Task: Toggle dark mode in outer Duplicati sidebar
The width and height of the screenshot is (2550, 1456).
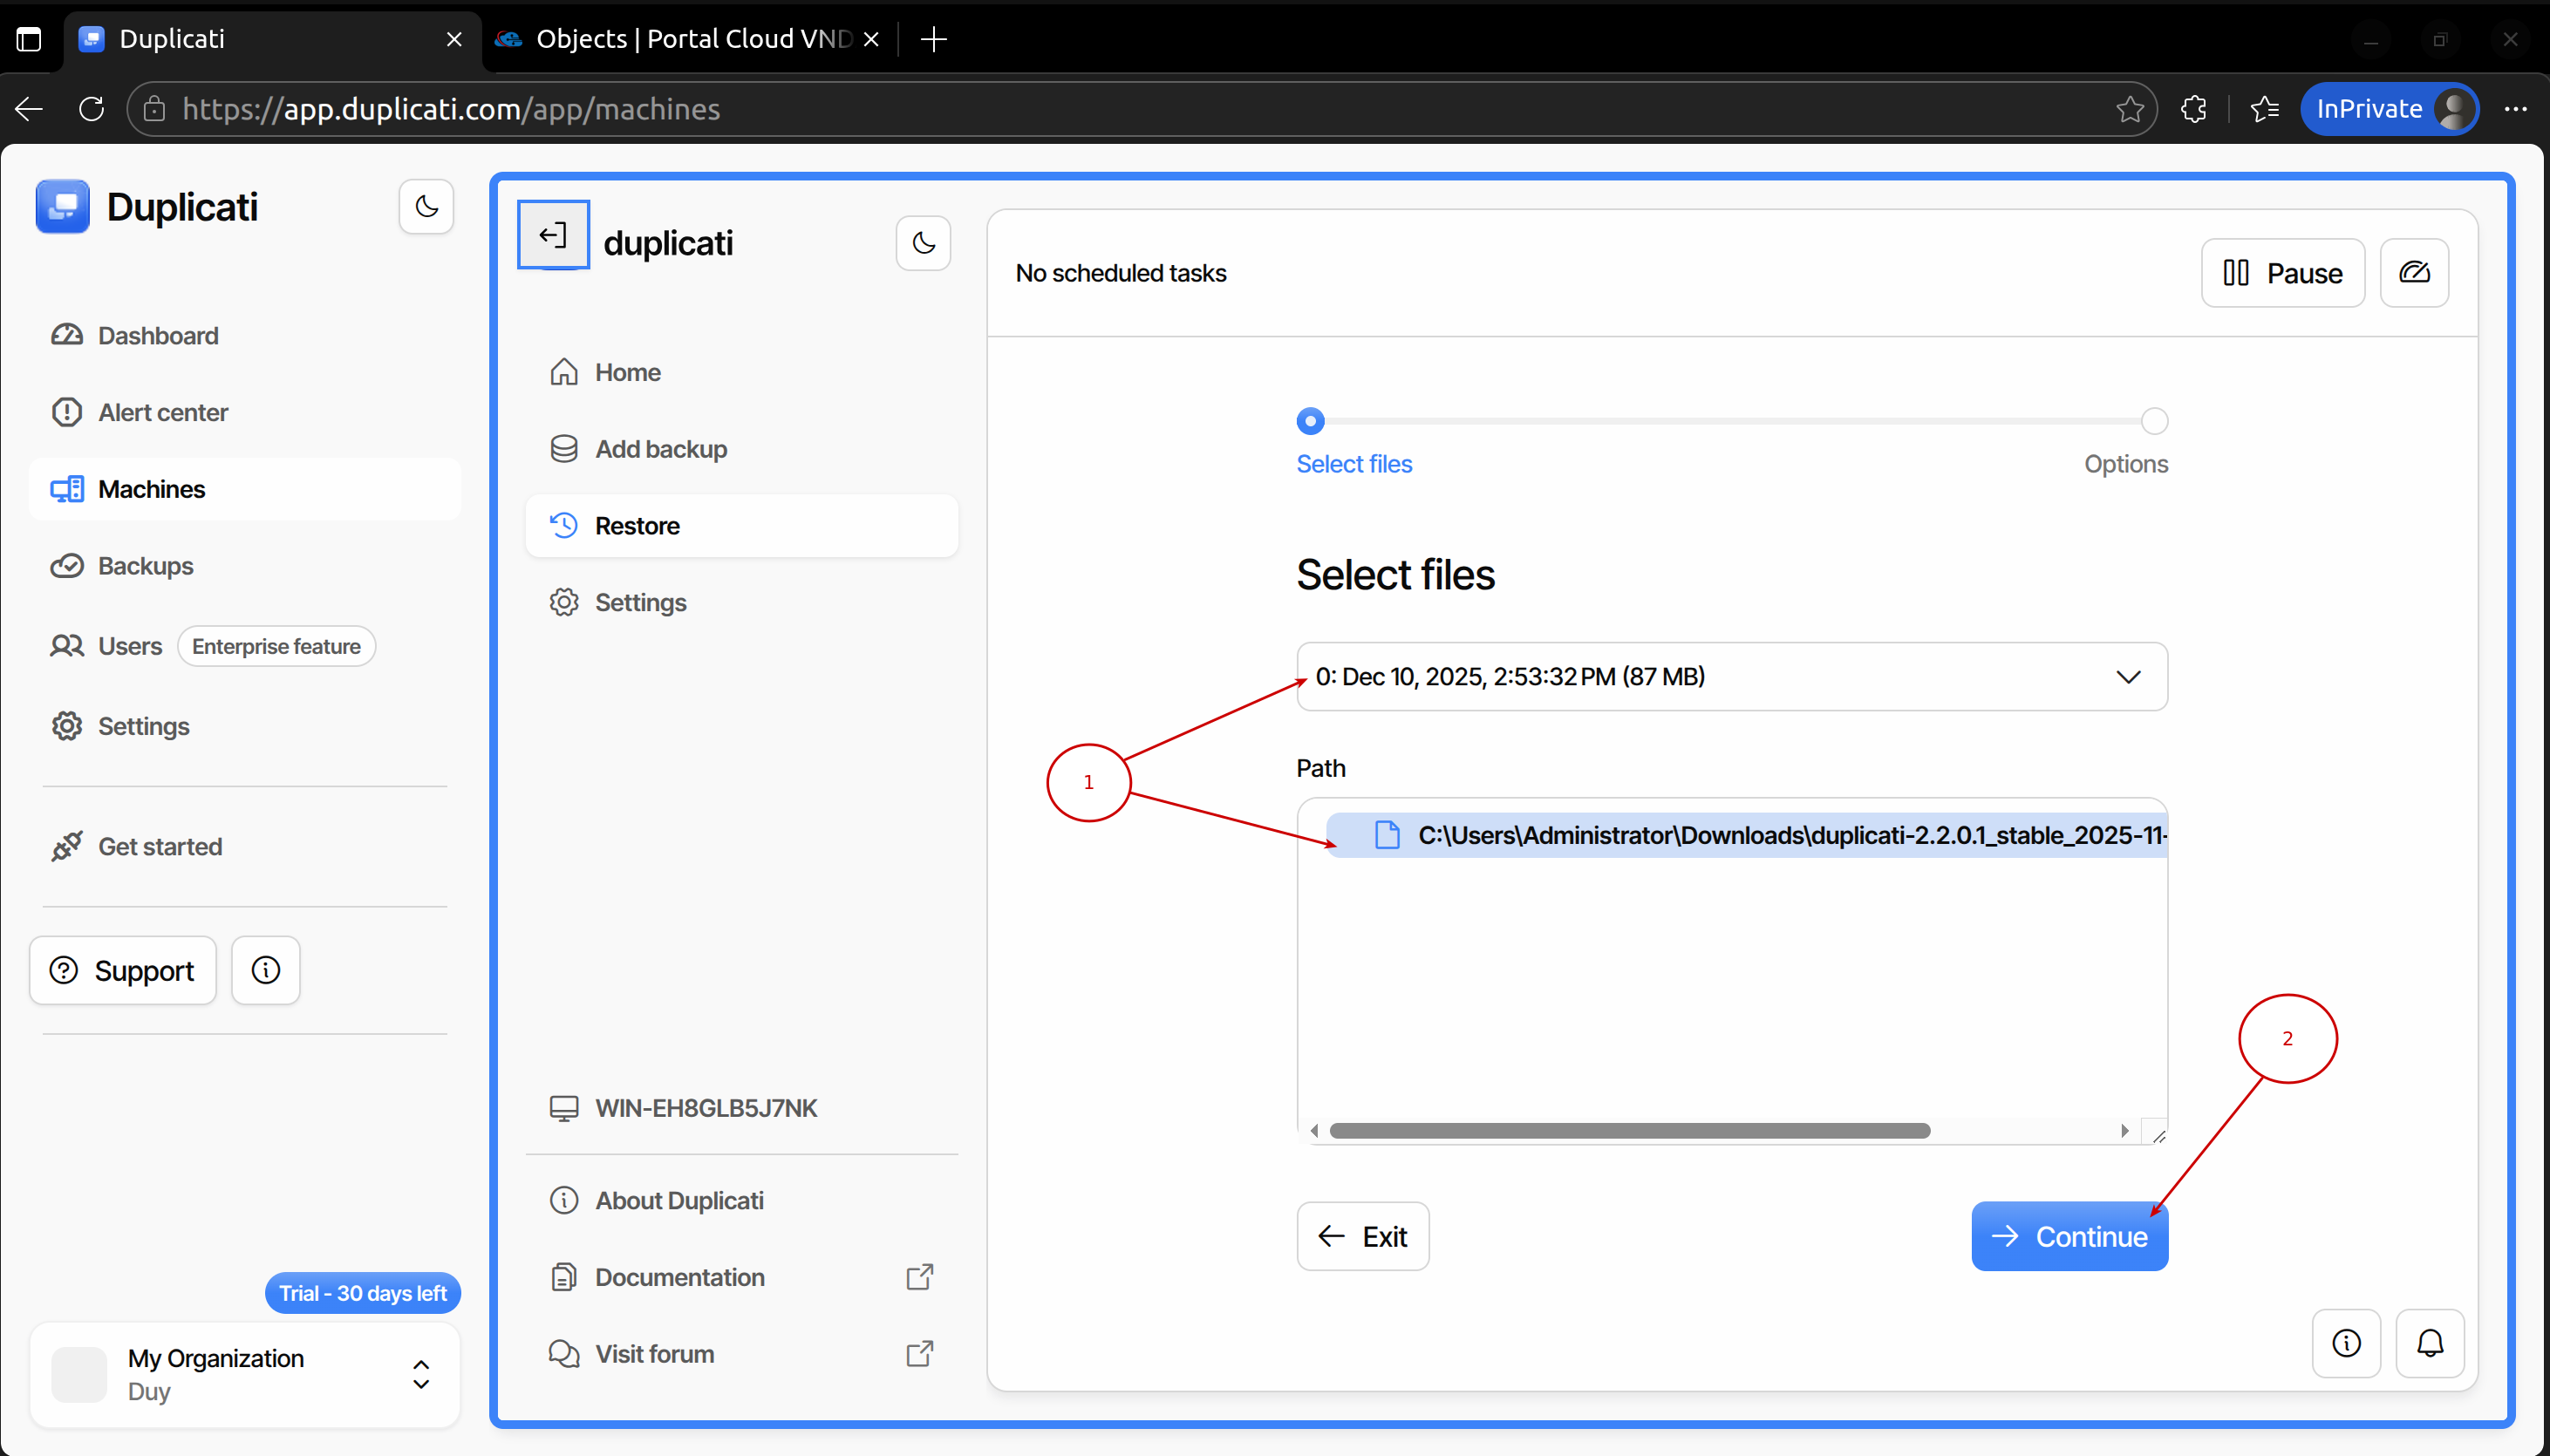Action: (426, 207)
